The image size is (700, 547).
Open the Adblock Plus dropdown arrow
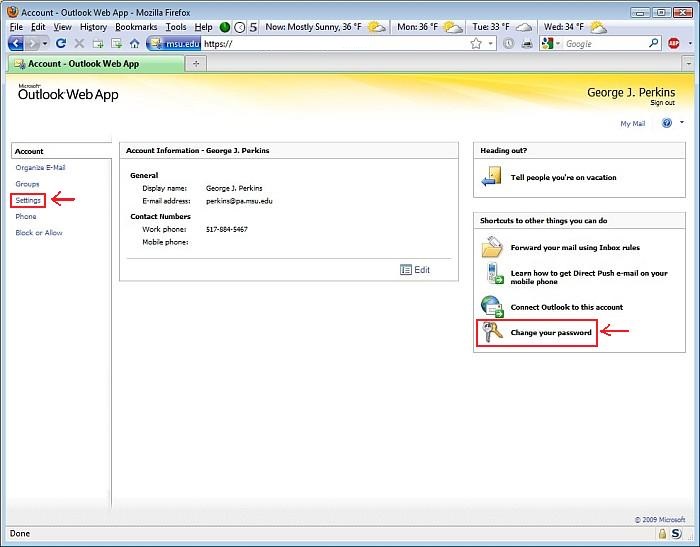coord(690,44)
